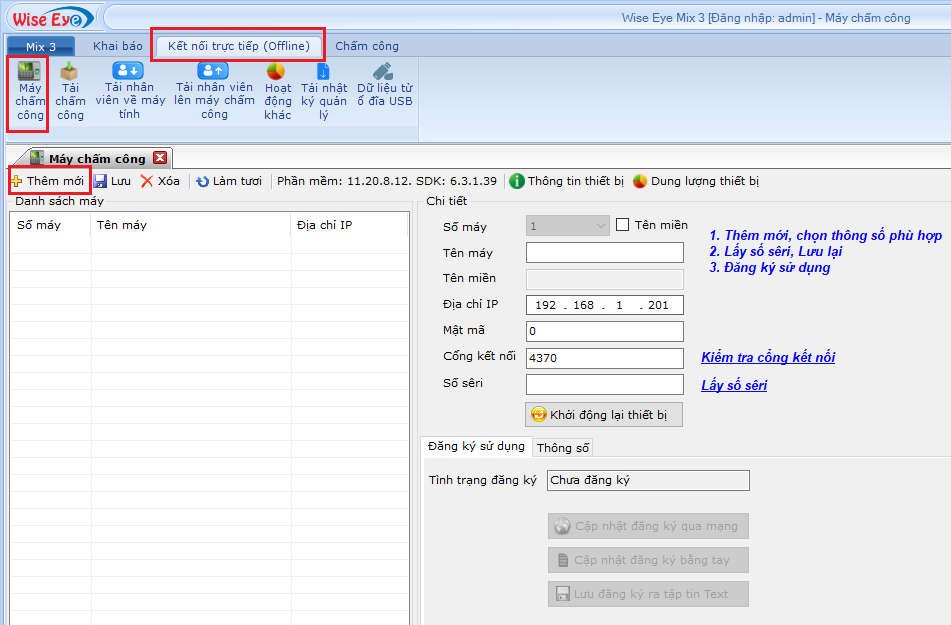Click Lấy số sêri link
951x625 pixels.
(734, 385)
